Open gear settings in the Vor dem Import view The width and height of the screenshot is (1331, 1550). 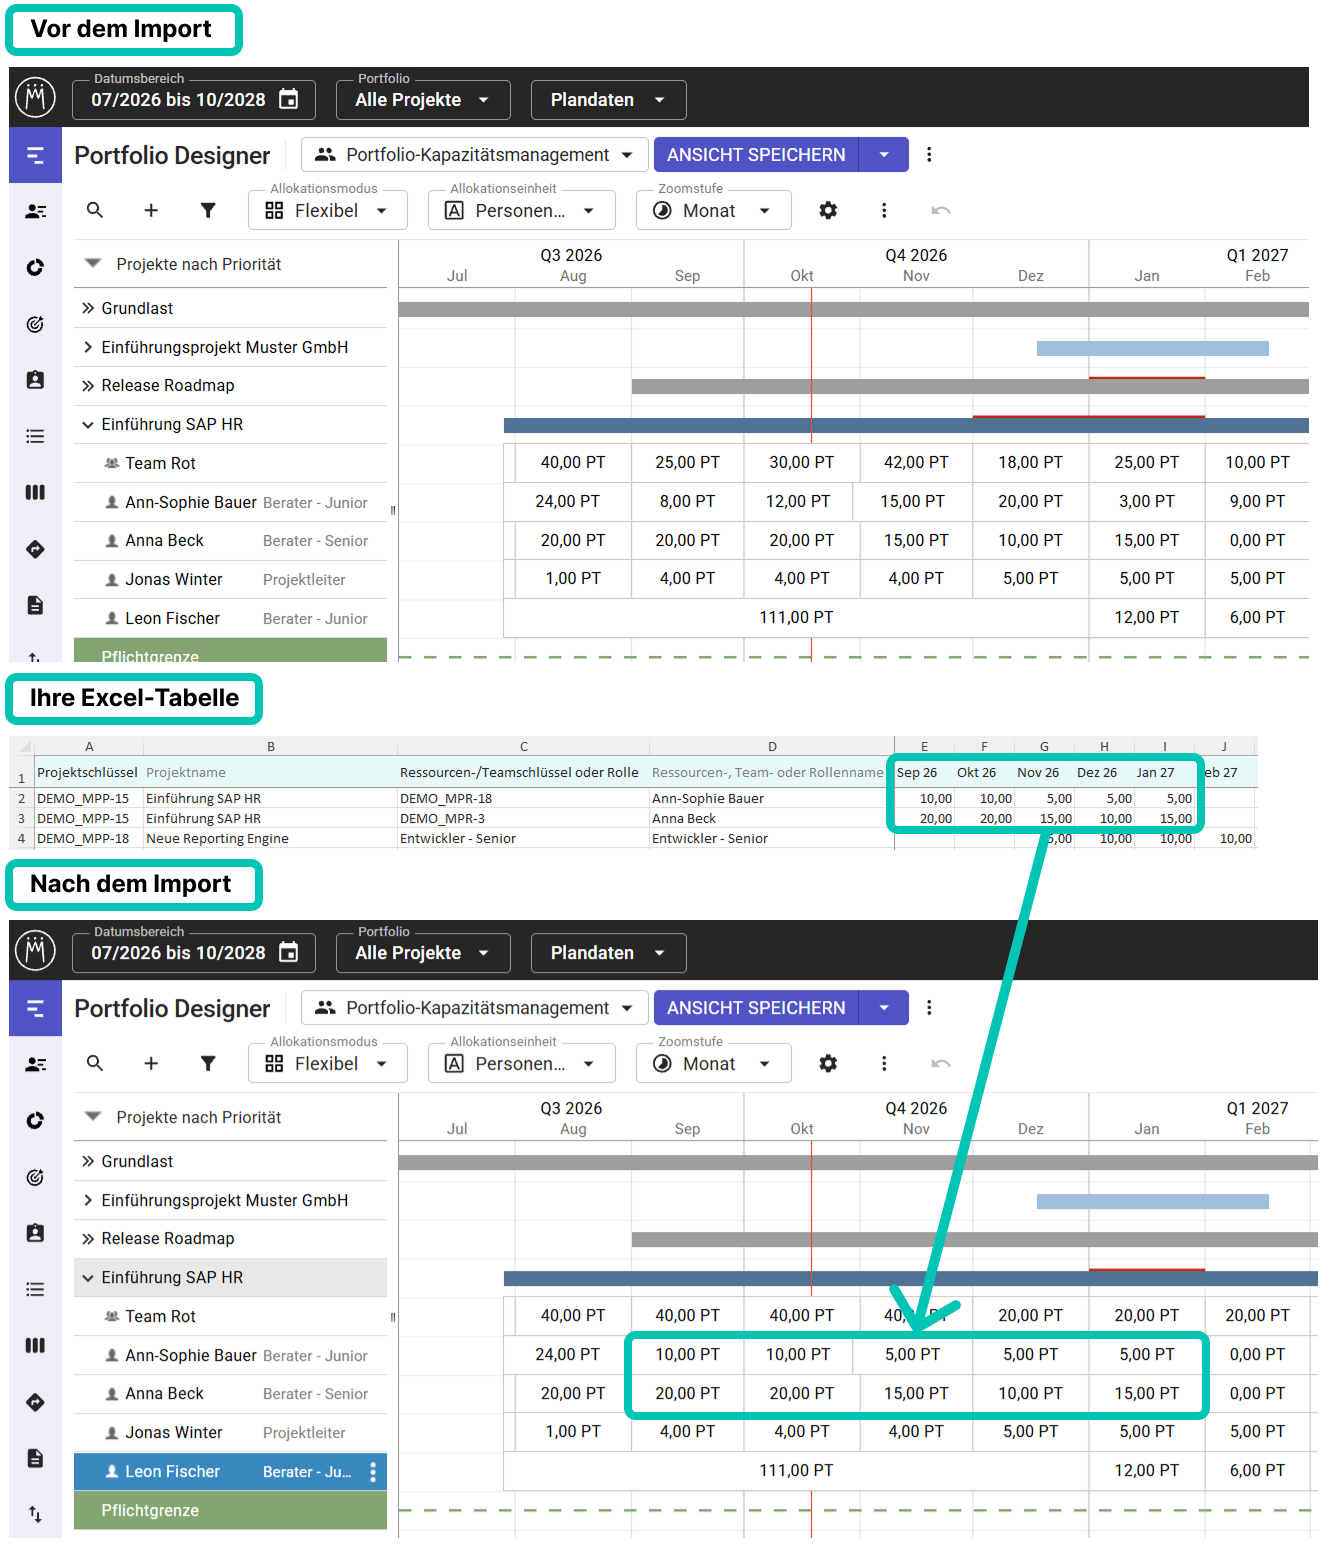point(828,210)
